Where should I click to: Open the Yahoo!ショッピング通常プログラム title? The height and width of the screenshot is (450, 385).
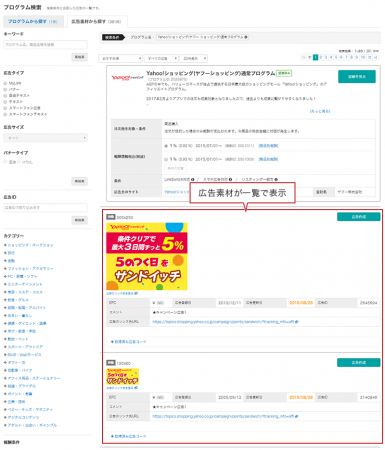click(211, 73)
